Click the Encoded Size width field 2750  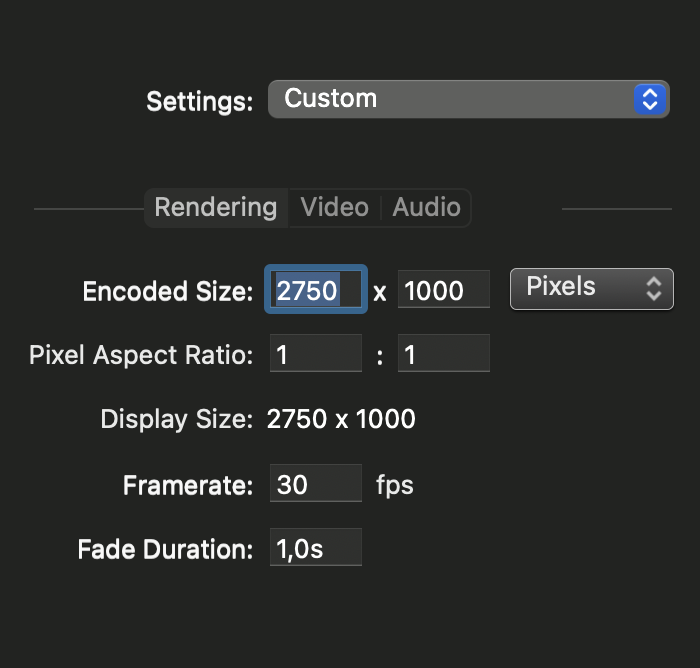[316, 289]
